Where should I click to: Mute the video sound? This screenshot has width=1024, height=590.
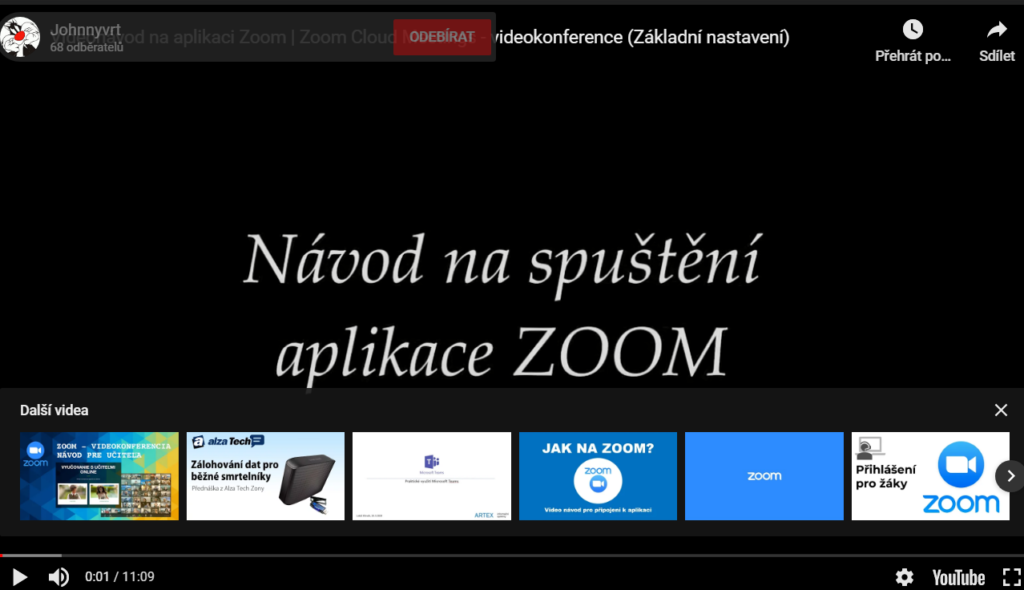(58, 577)
